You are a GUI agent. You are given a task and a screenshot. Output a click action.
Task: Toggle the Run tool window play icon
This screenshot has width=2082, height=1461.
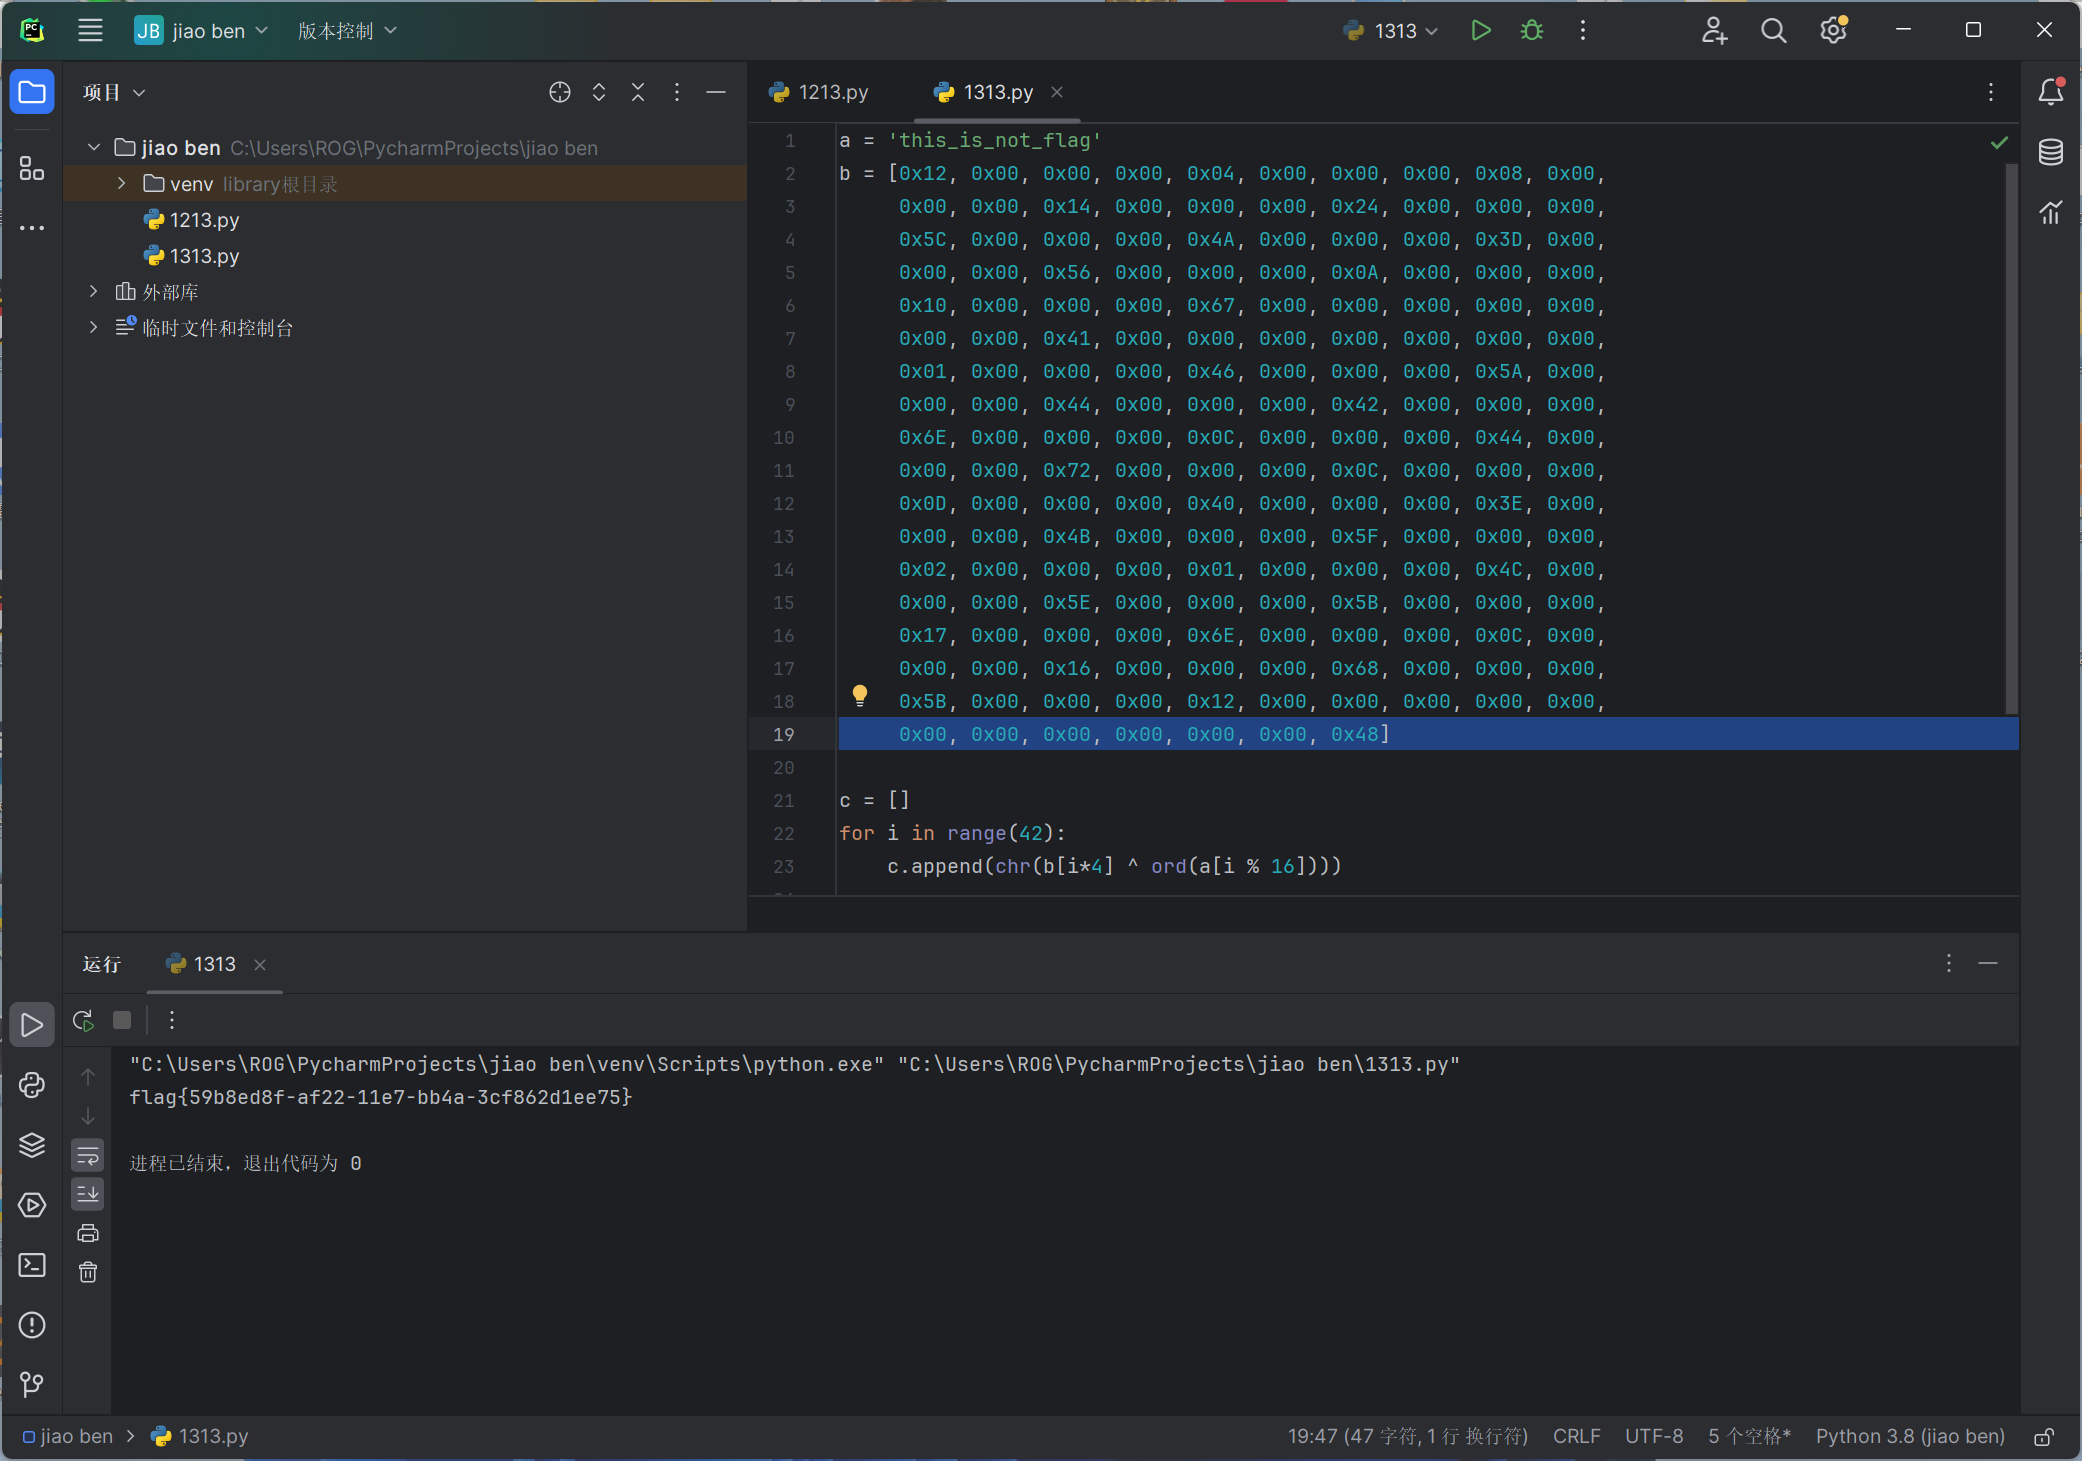click(x=32, y=1025)
